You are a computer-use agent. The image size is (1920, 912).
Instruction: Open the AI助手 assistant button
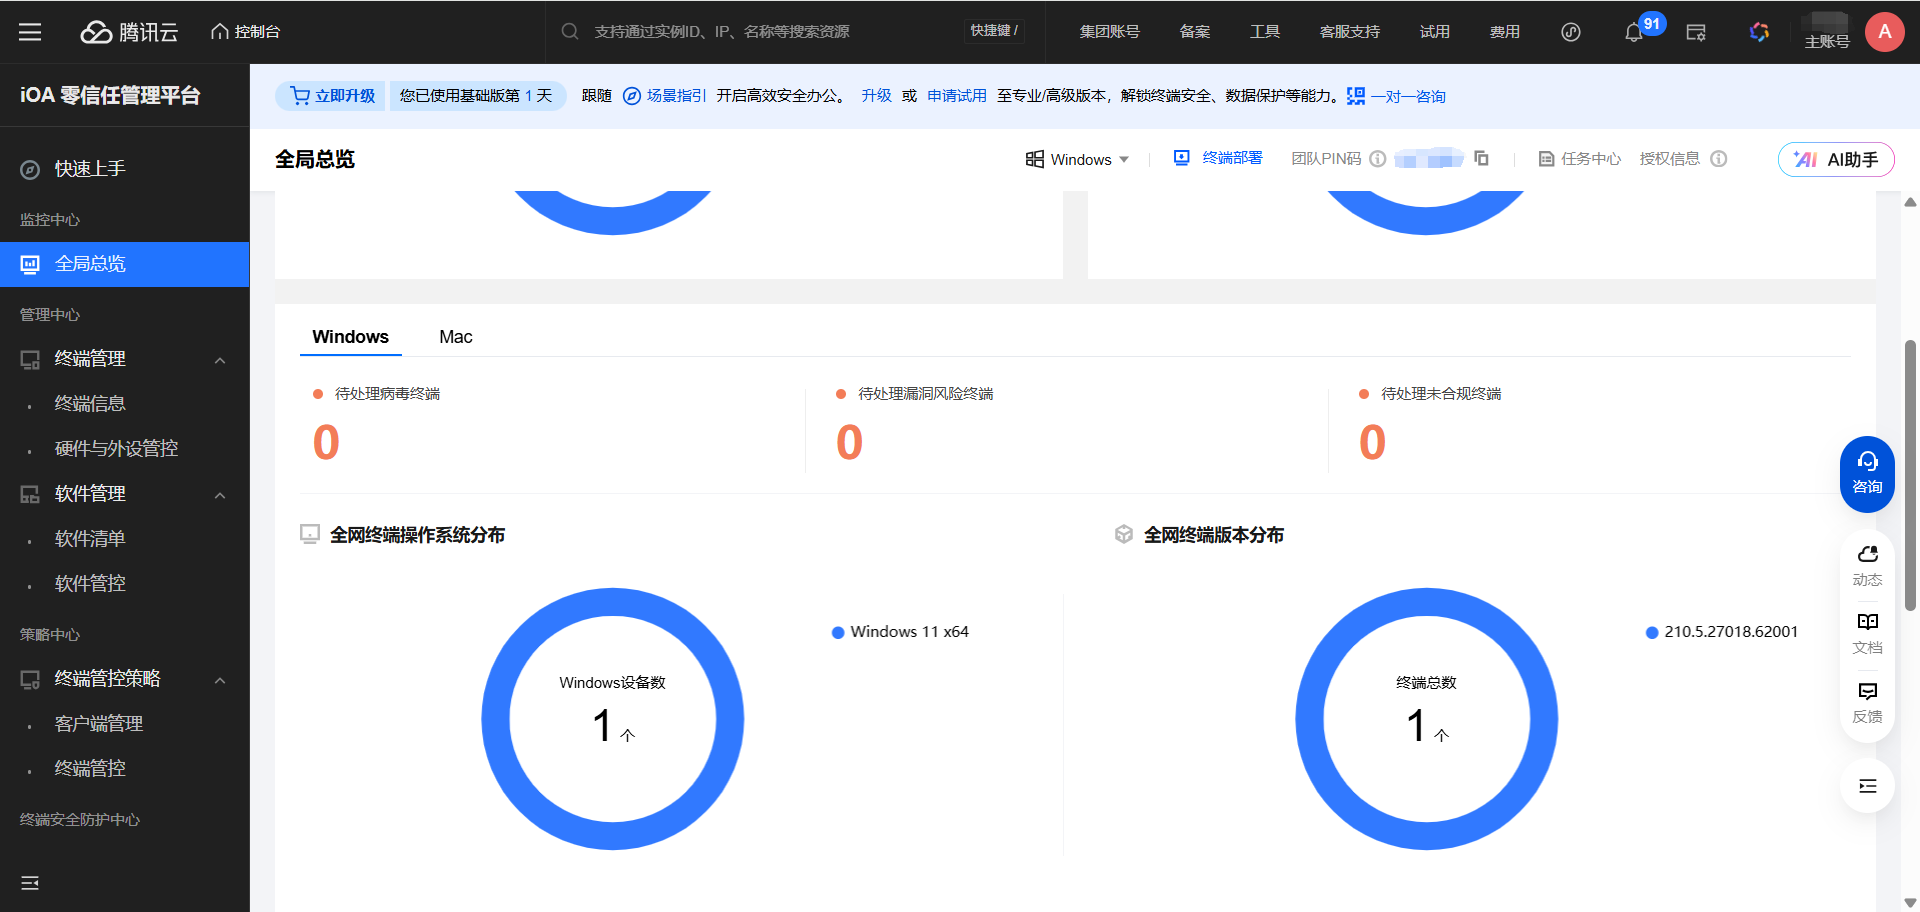point(1836,159)
